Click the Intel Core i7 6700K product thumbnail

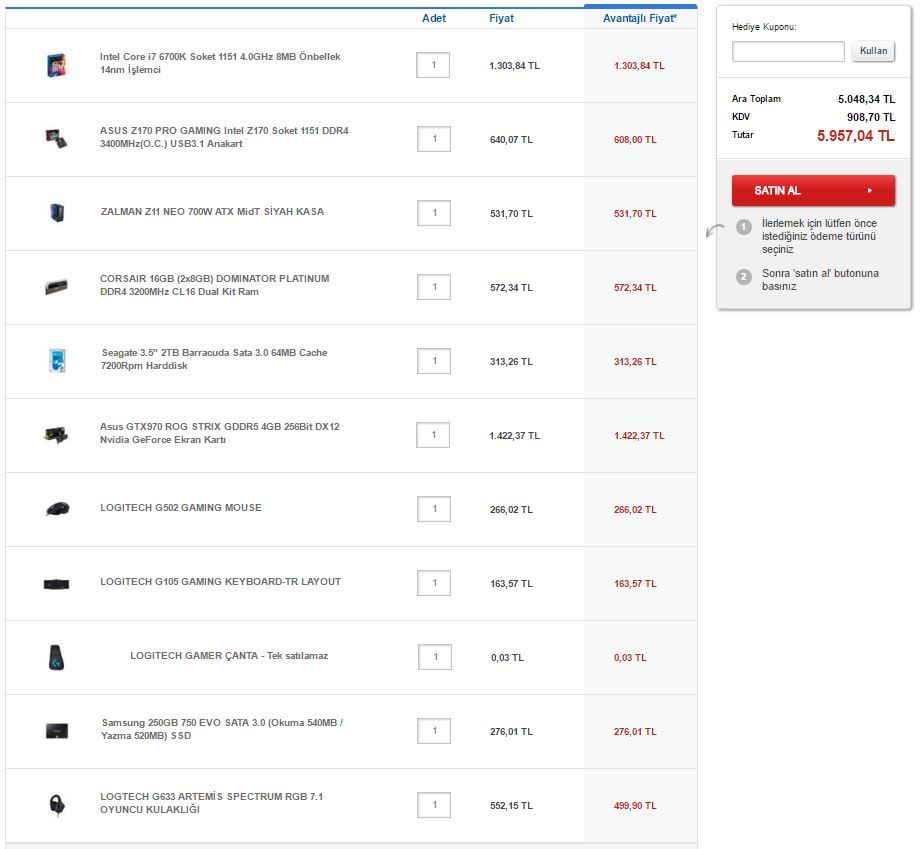[57, 65]
